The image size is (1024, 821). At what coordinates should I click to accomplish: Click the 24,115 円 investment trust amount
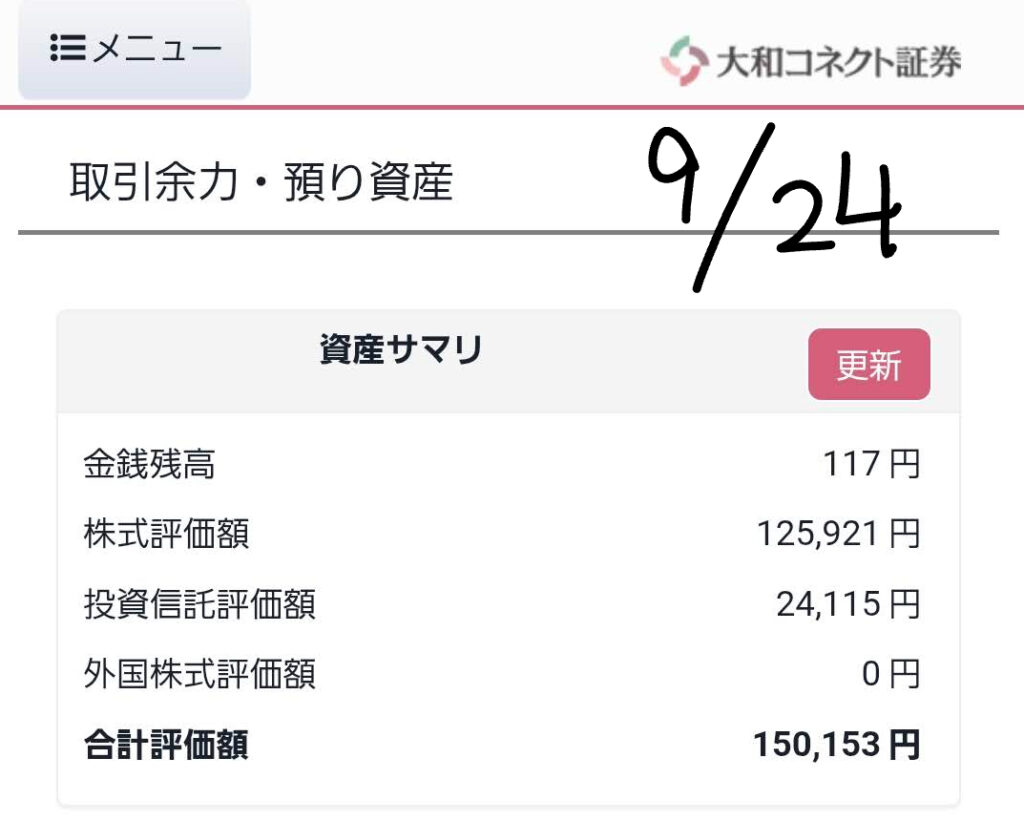click(848, 604)
